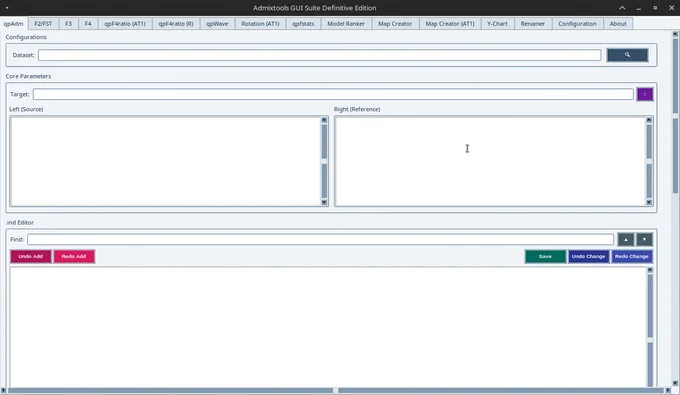Click the main vertical scrollbar thumb
Screen dimensions: 680x395
pos(675,116)
